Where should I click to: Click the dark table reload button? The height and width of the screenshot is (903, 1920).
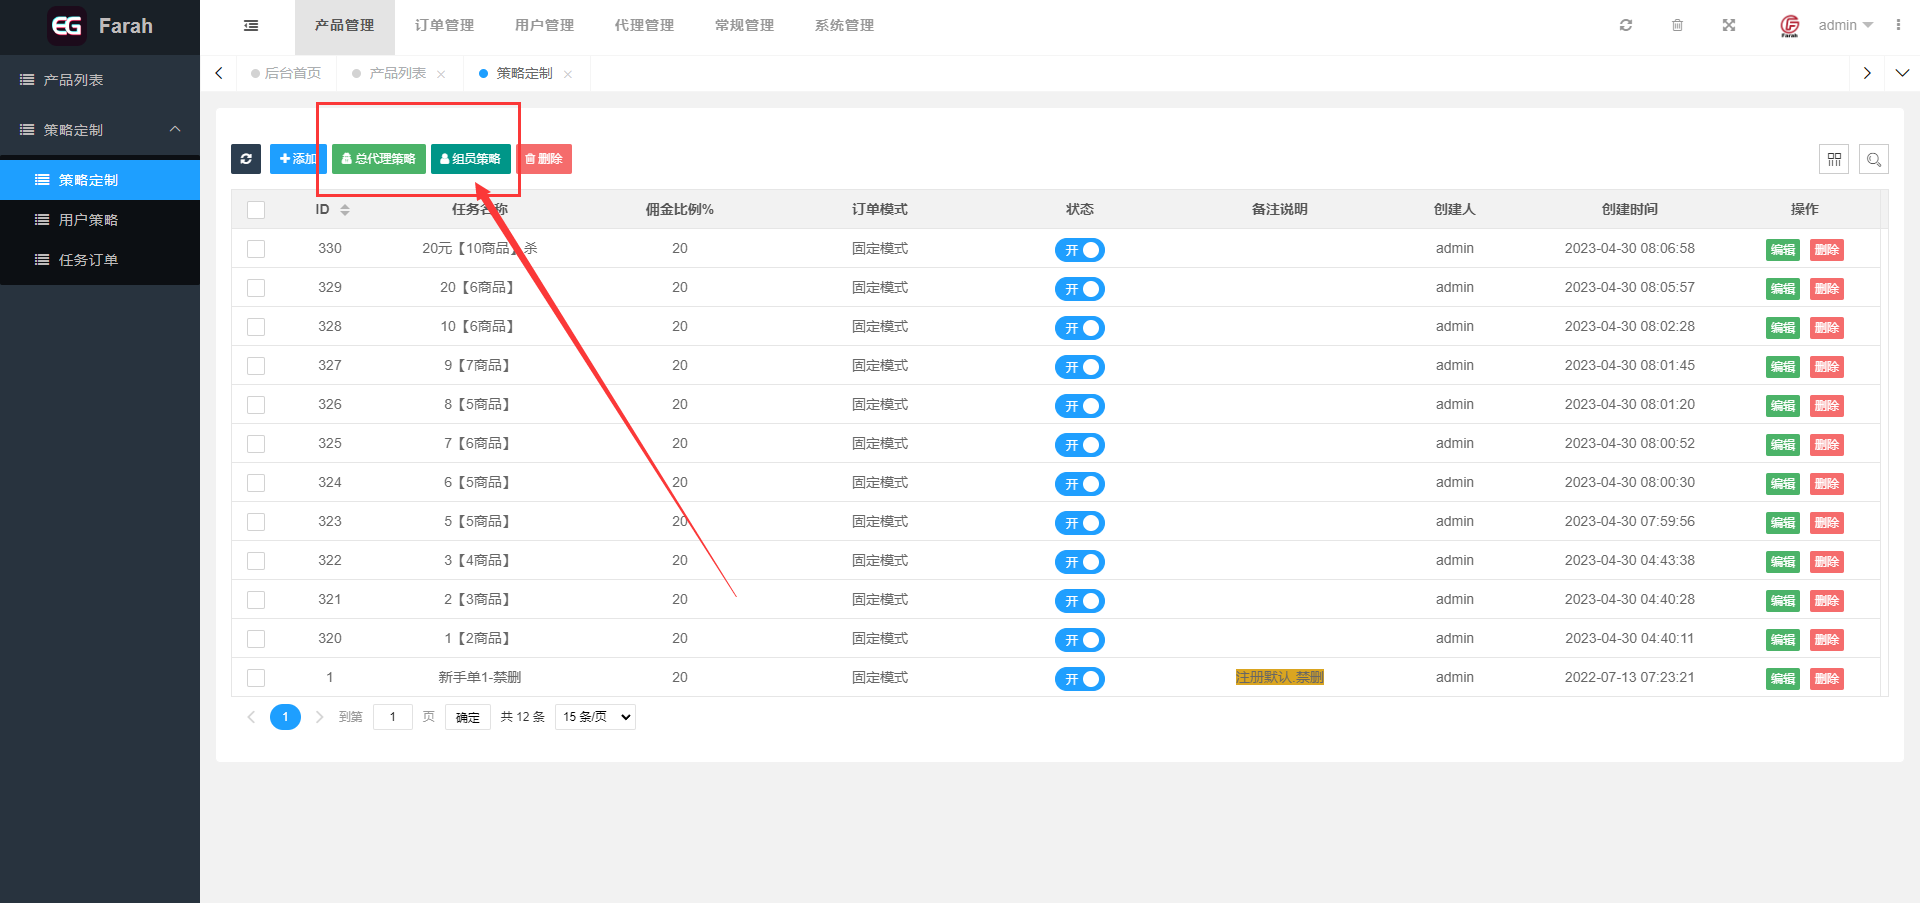(x=246, y=159)
